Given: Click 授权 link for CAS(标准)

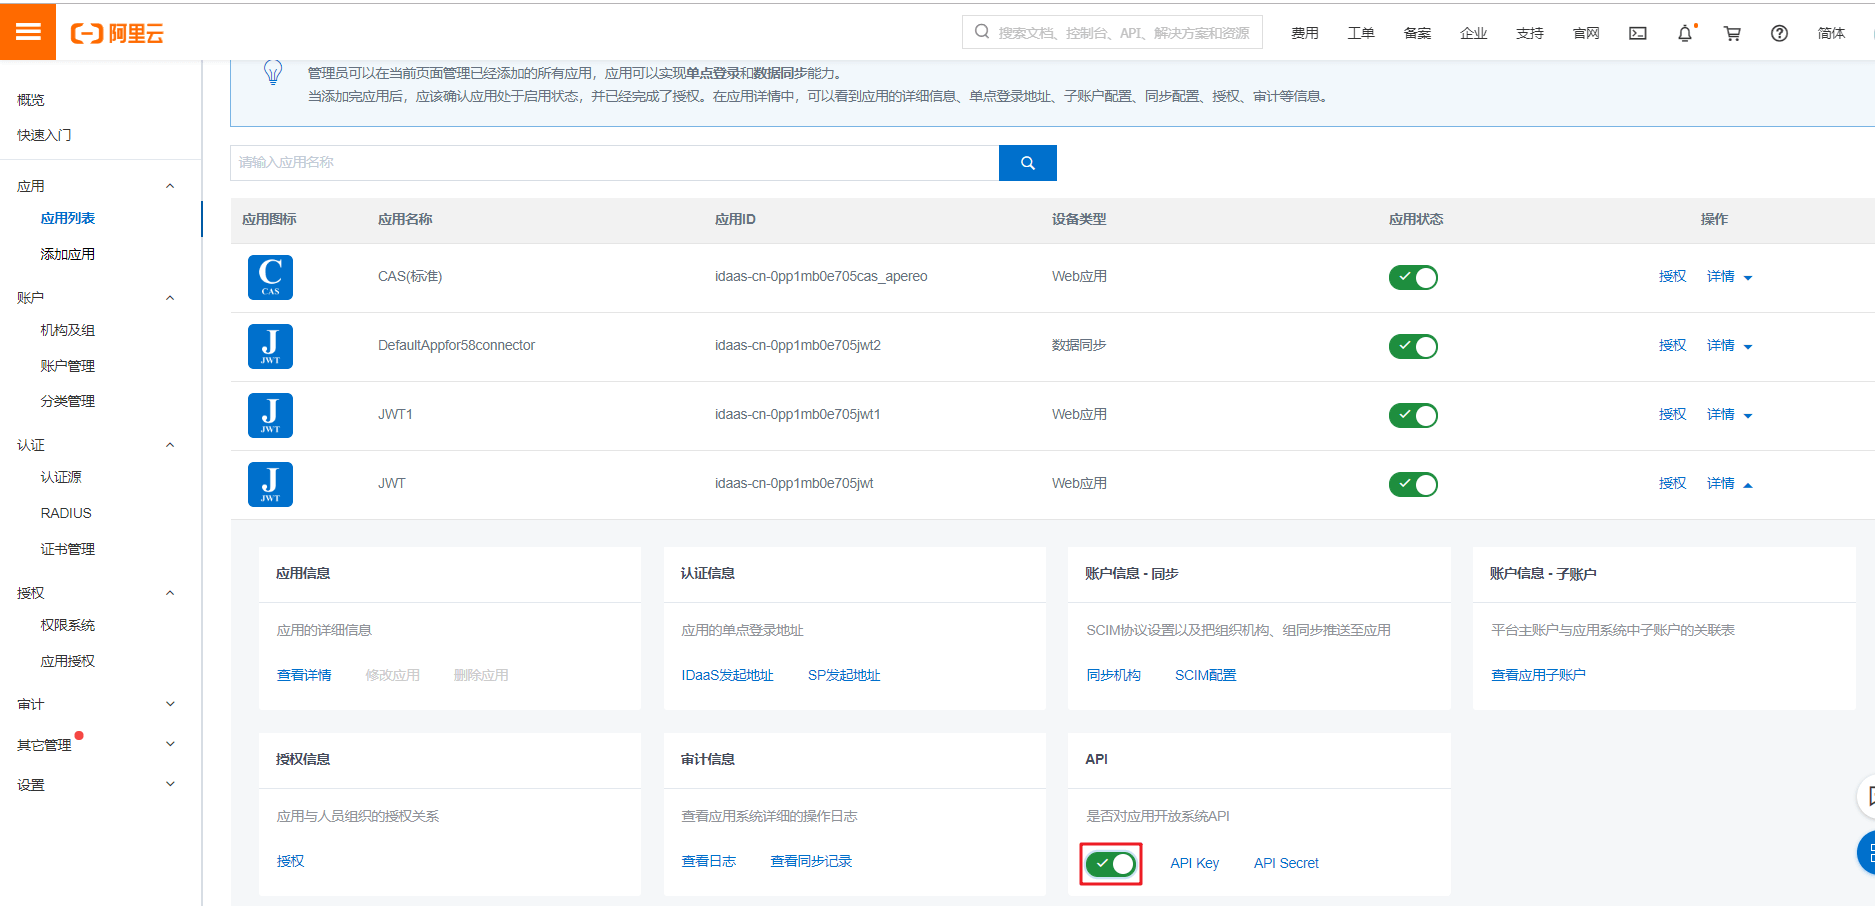Looking at the screenshot, I should (1672, 277).
